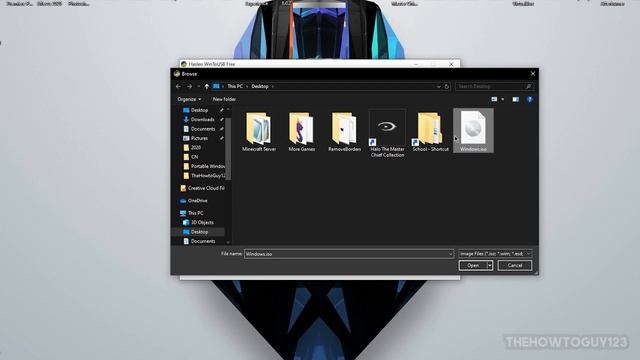Viewport: 640px width, 360px height.
Task: Open the Image Files type filter
Action: point(495,254)
